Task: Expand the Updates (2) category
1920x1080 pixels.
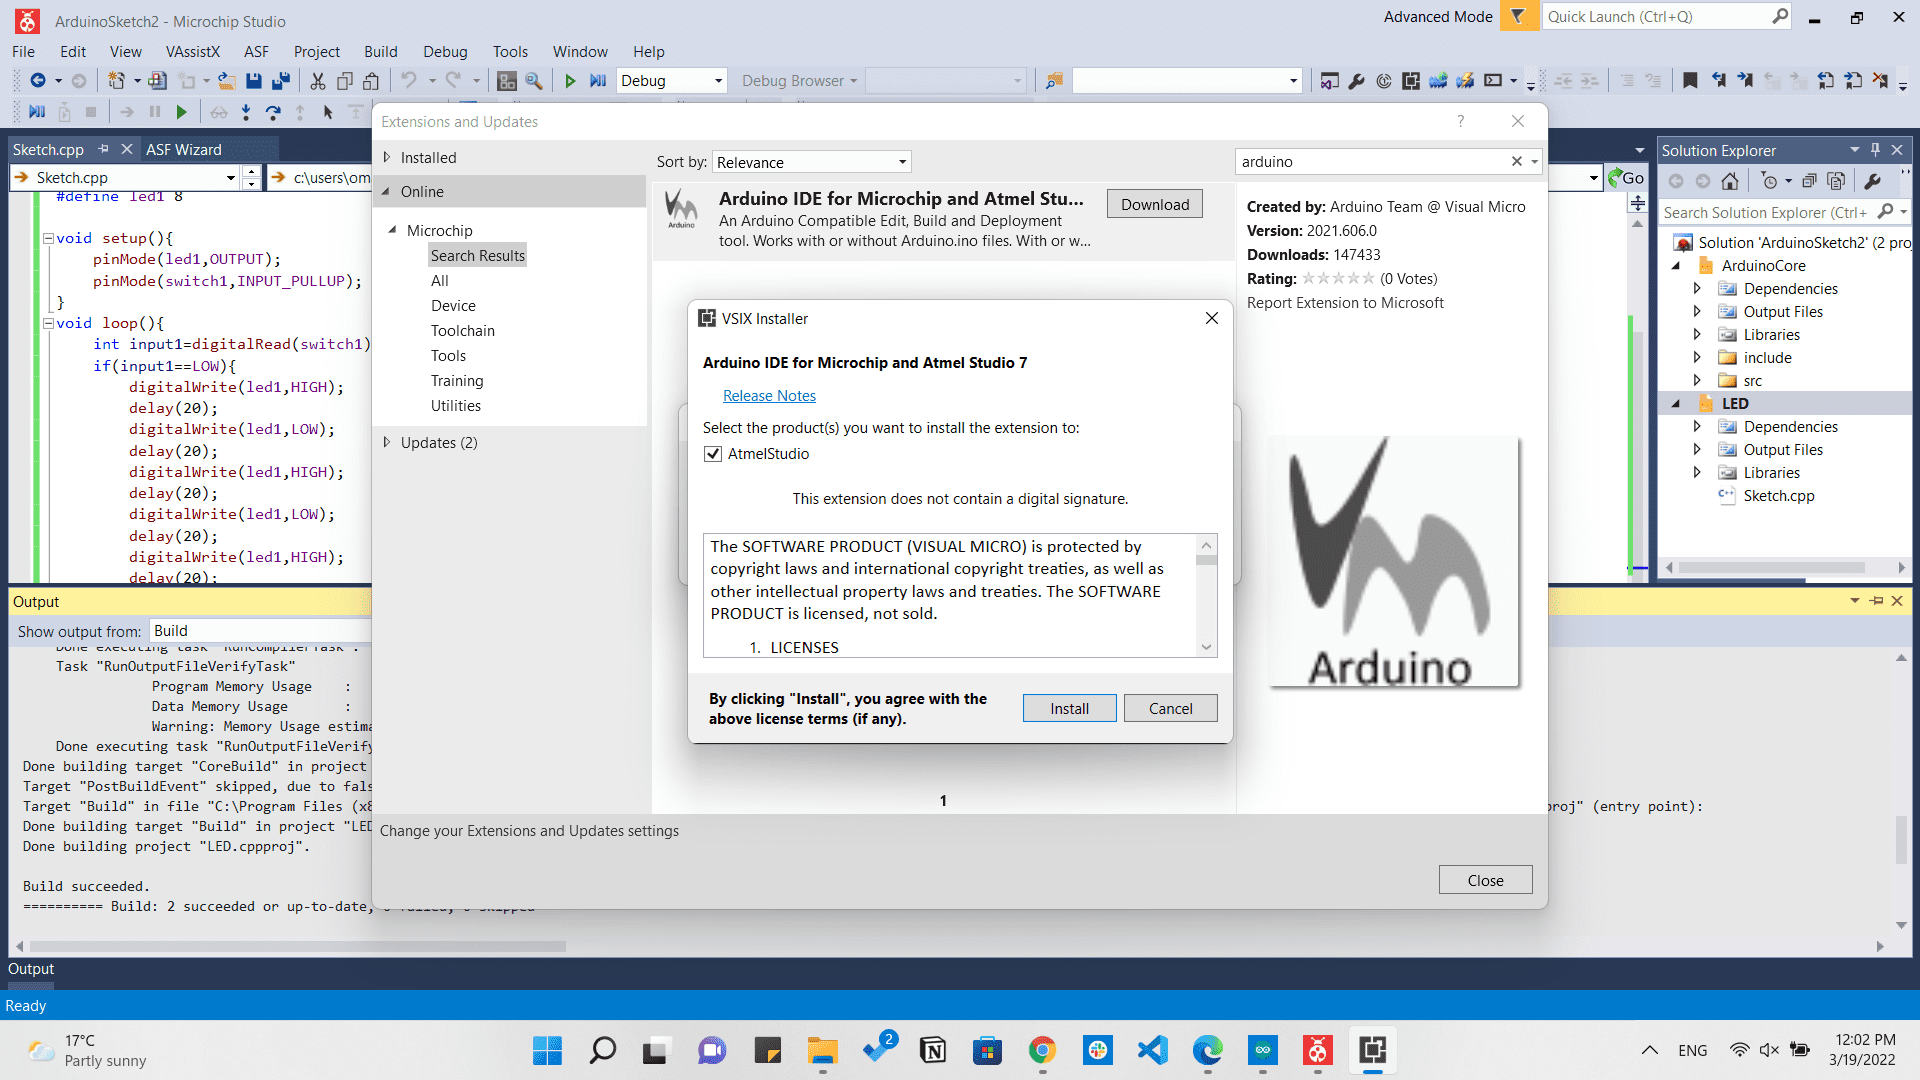Action: coord(387,442)
